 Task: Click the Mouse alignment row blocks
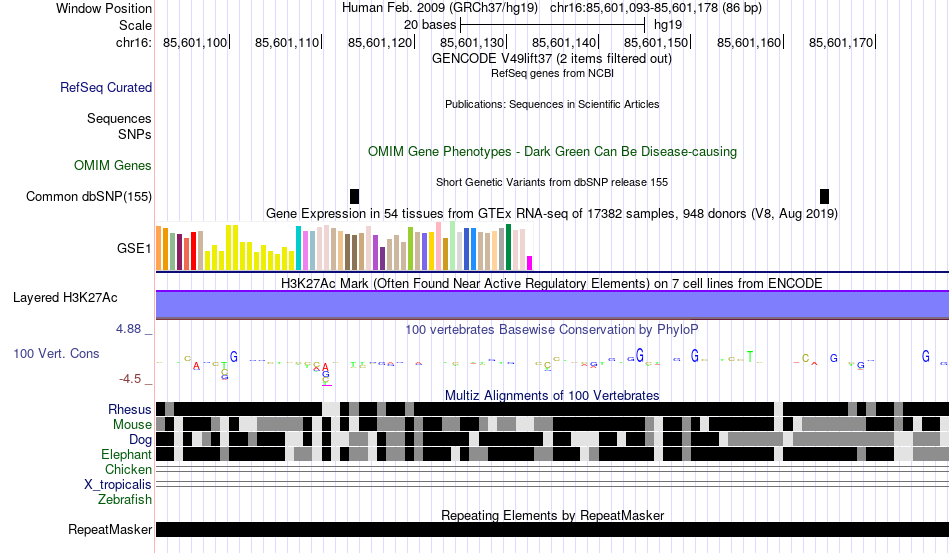click(552, 424)
